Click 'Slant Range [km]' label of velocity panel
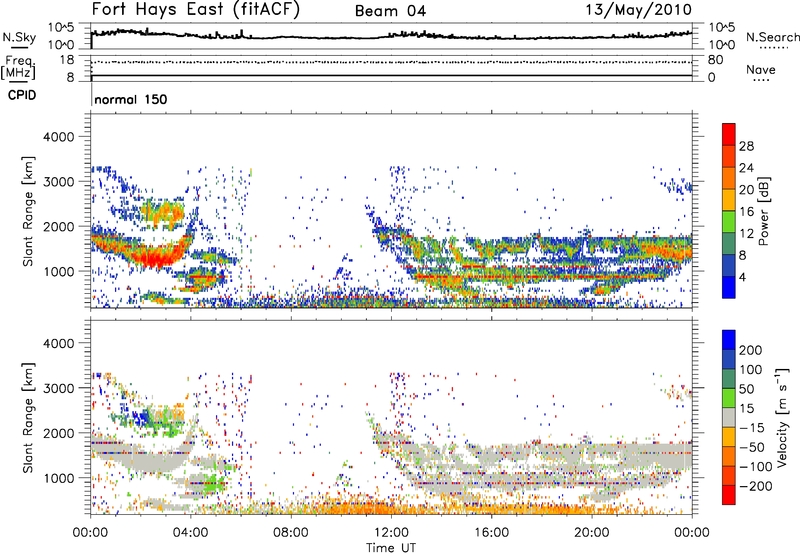This screenshot has width=800, height=554. [28, 417]
